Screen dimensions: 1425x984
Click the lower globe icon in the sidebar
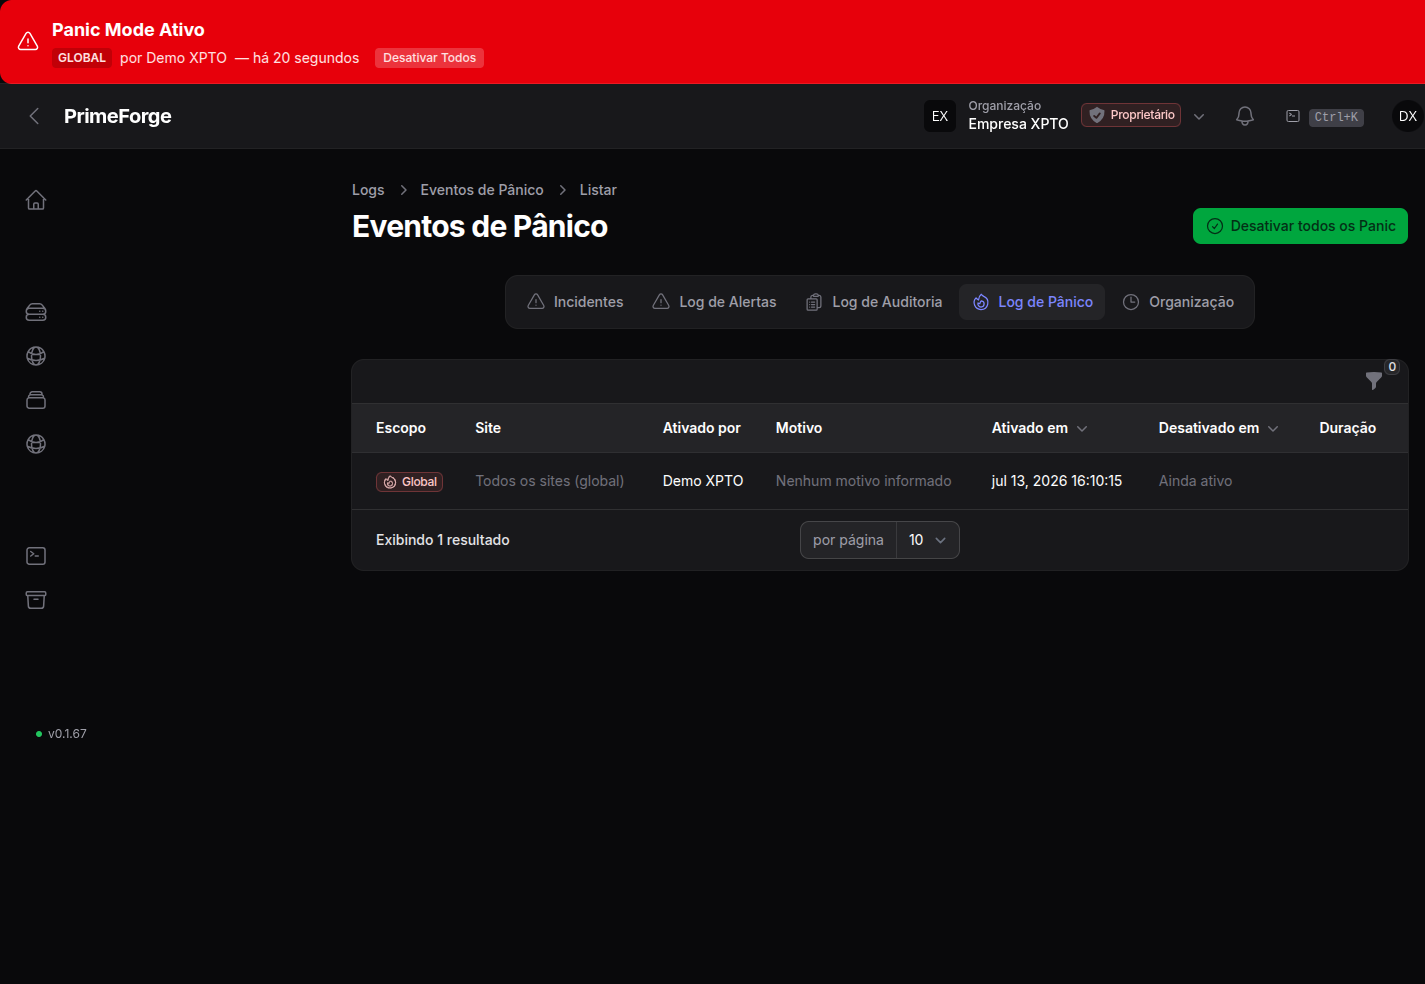pyautogui.click(x=36, y=444)
